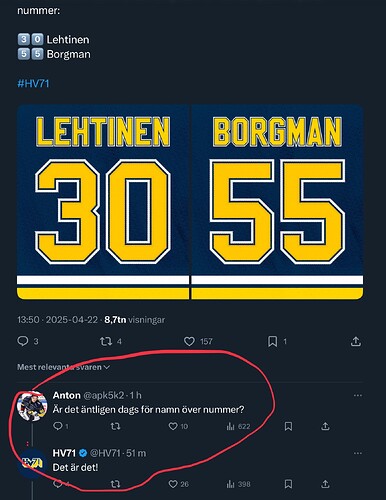The height and width of the screenshot is (500, 386).
Task: Like Anton's reply with 10 likes
Action: (x=178, y=426)
